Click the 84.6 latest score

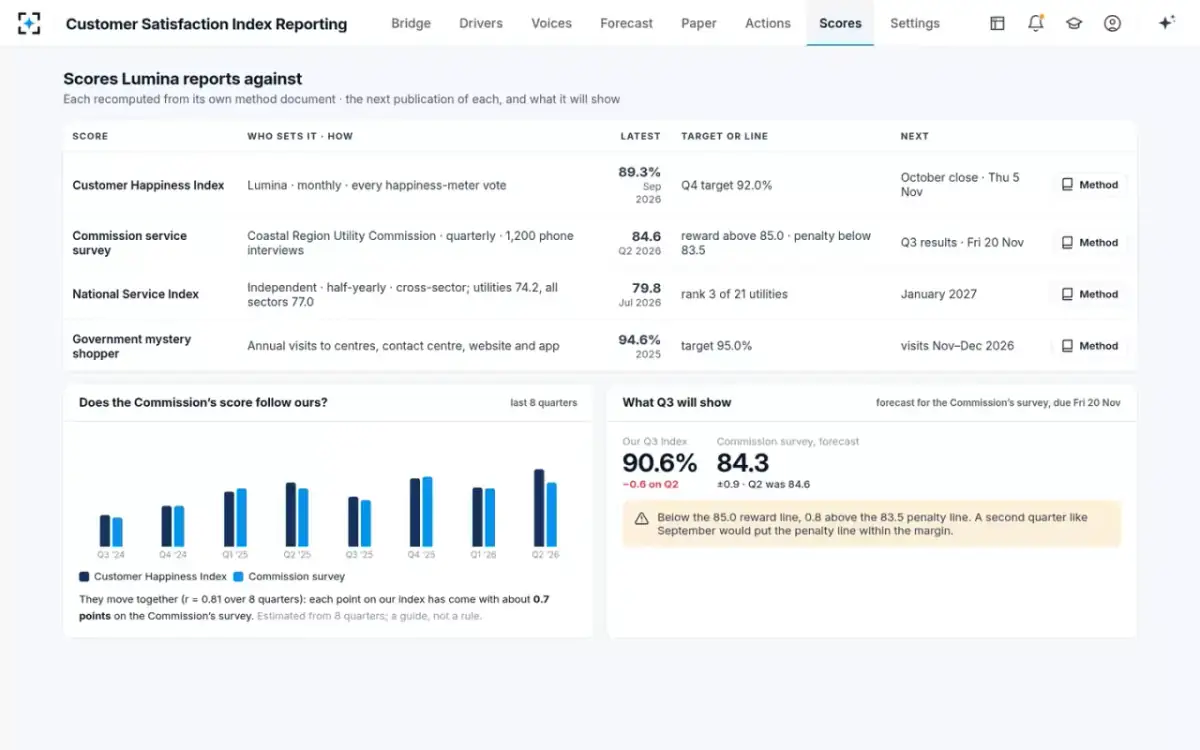tap(646, 237)
